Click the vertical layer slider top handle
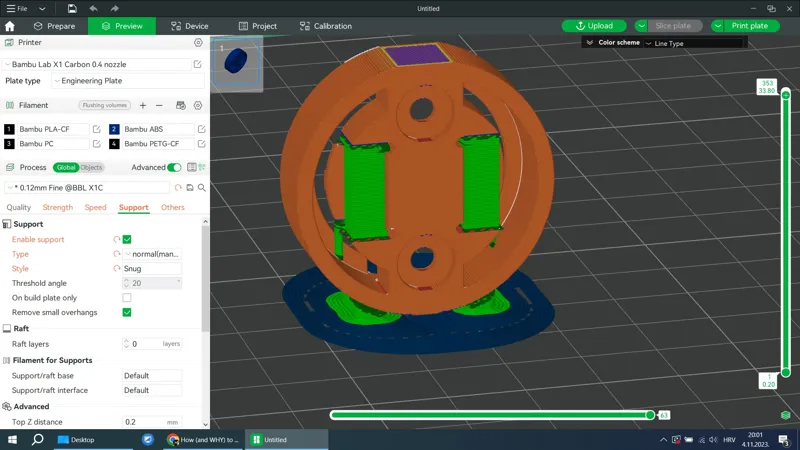800x450 pixels. 786,95
